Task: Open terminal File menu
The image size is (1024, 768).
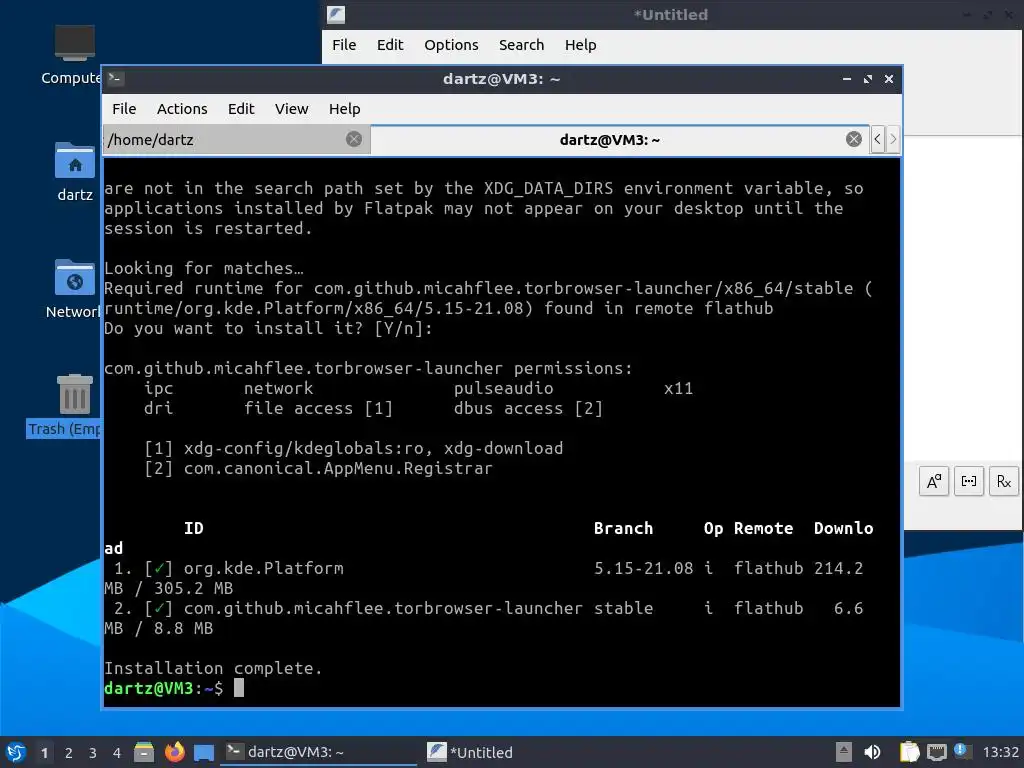Action: click(124, 109)
